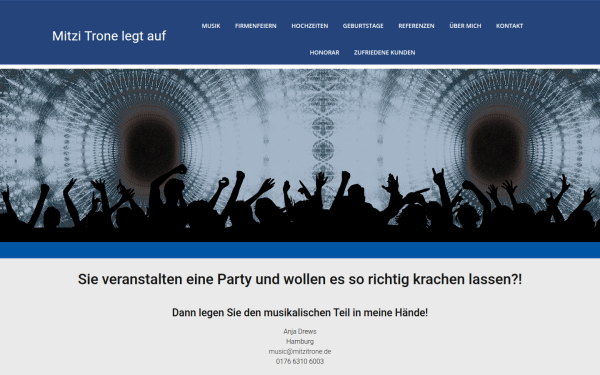Click the phone number 0176 6310 6003

click(300, 361)
